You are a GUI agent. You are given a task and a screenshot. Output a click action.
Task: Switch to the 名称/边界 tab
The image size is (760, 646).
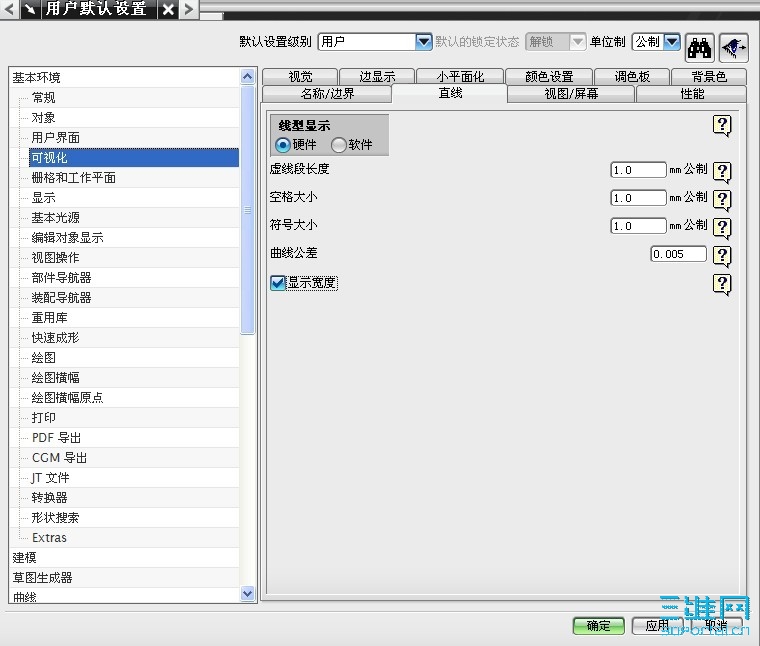point(327,94)
